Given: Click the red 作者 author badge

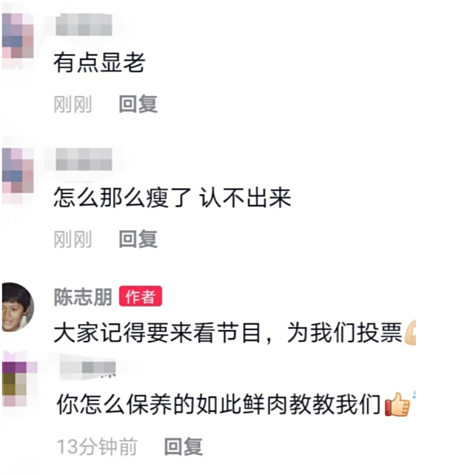Looking at the screenshot, I should pyautogui.click(x=140, y=296).
